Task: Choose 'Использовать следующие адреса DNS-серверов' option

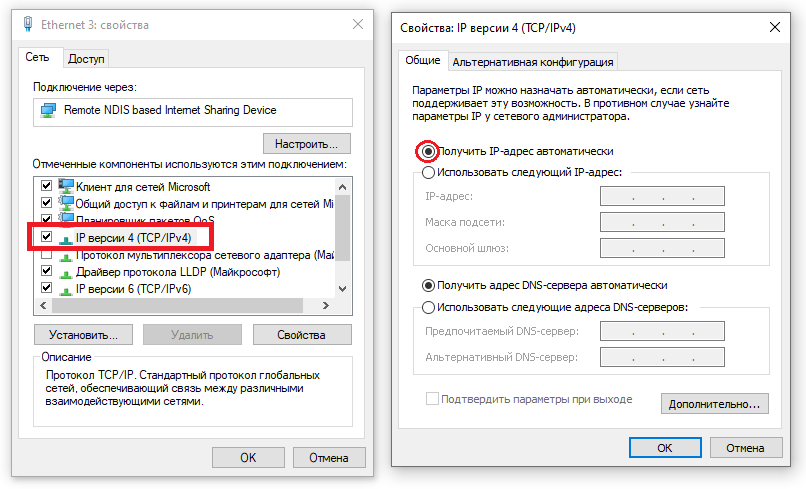Action: (429, 308)
